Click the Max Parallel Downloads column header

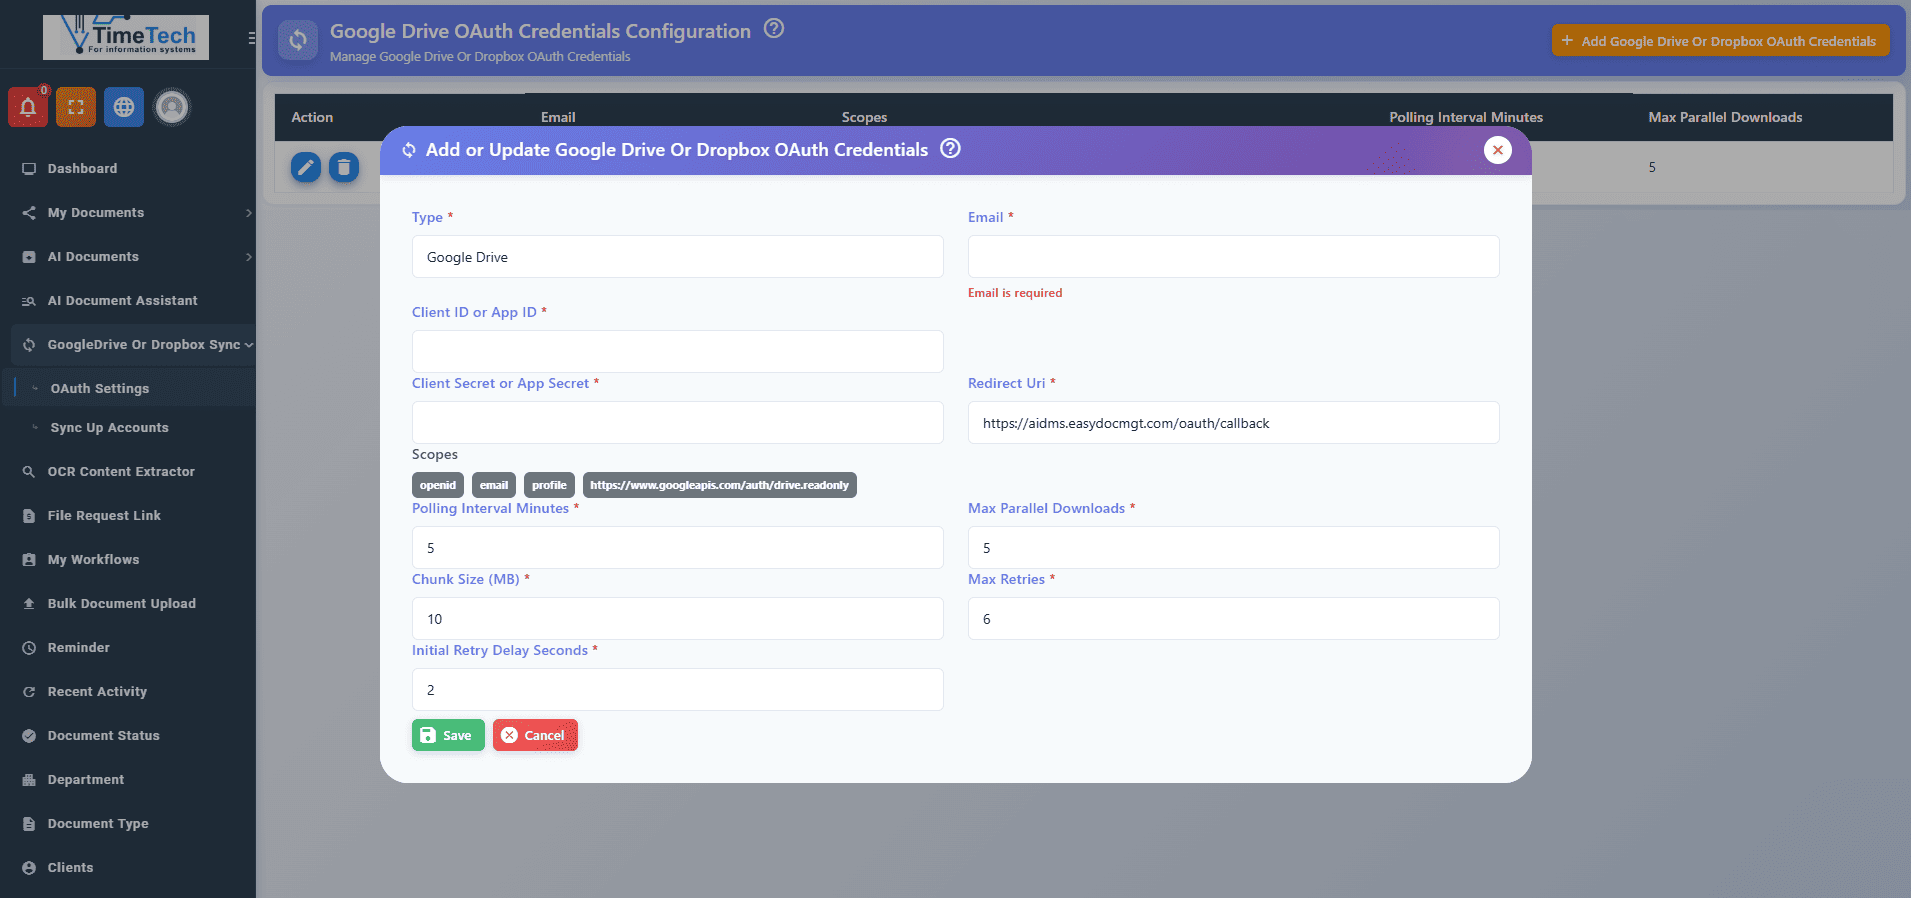coord(1725,117)
